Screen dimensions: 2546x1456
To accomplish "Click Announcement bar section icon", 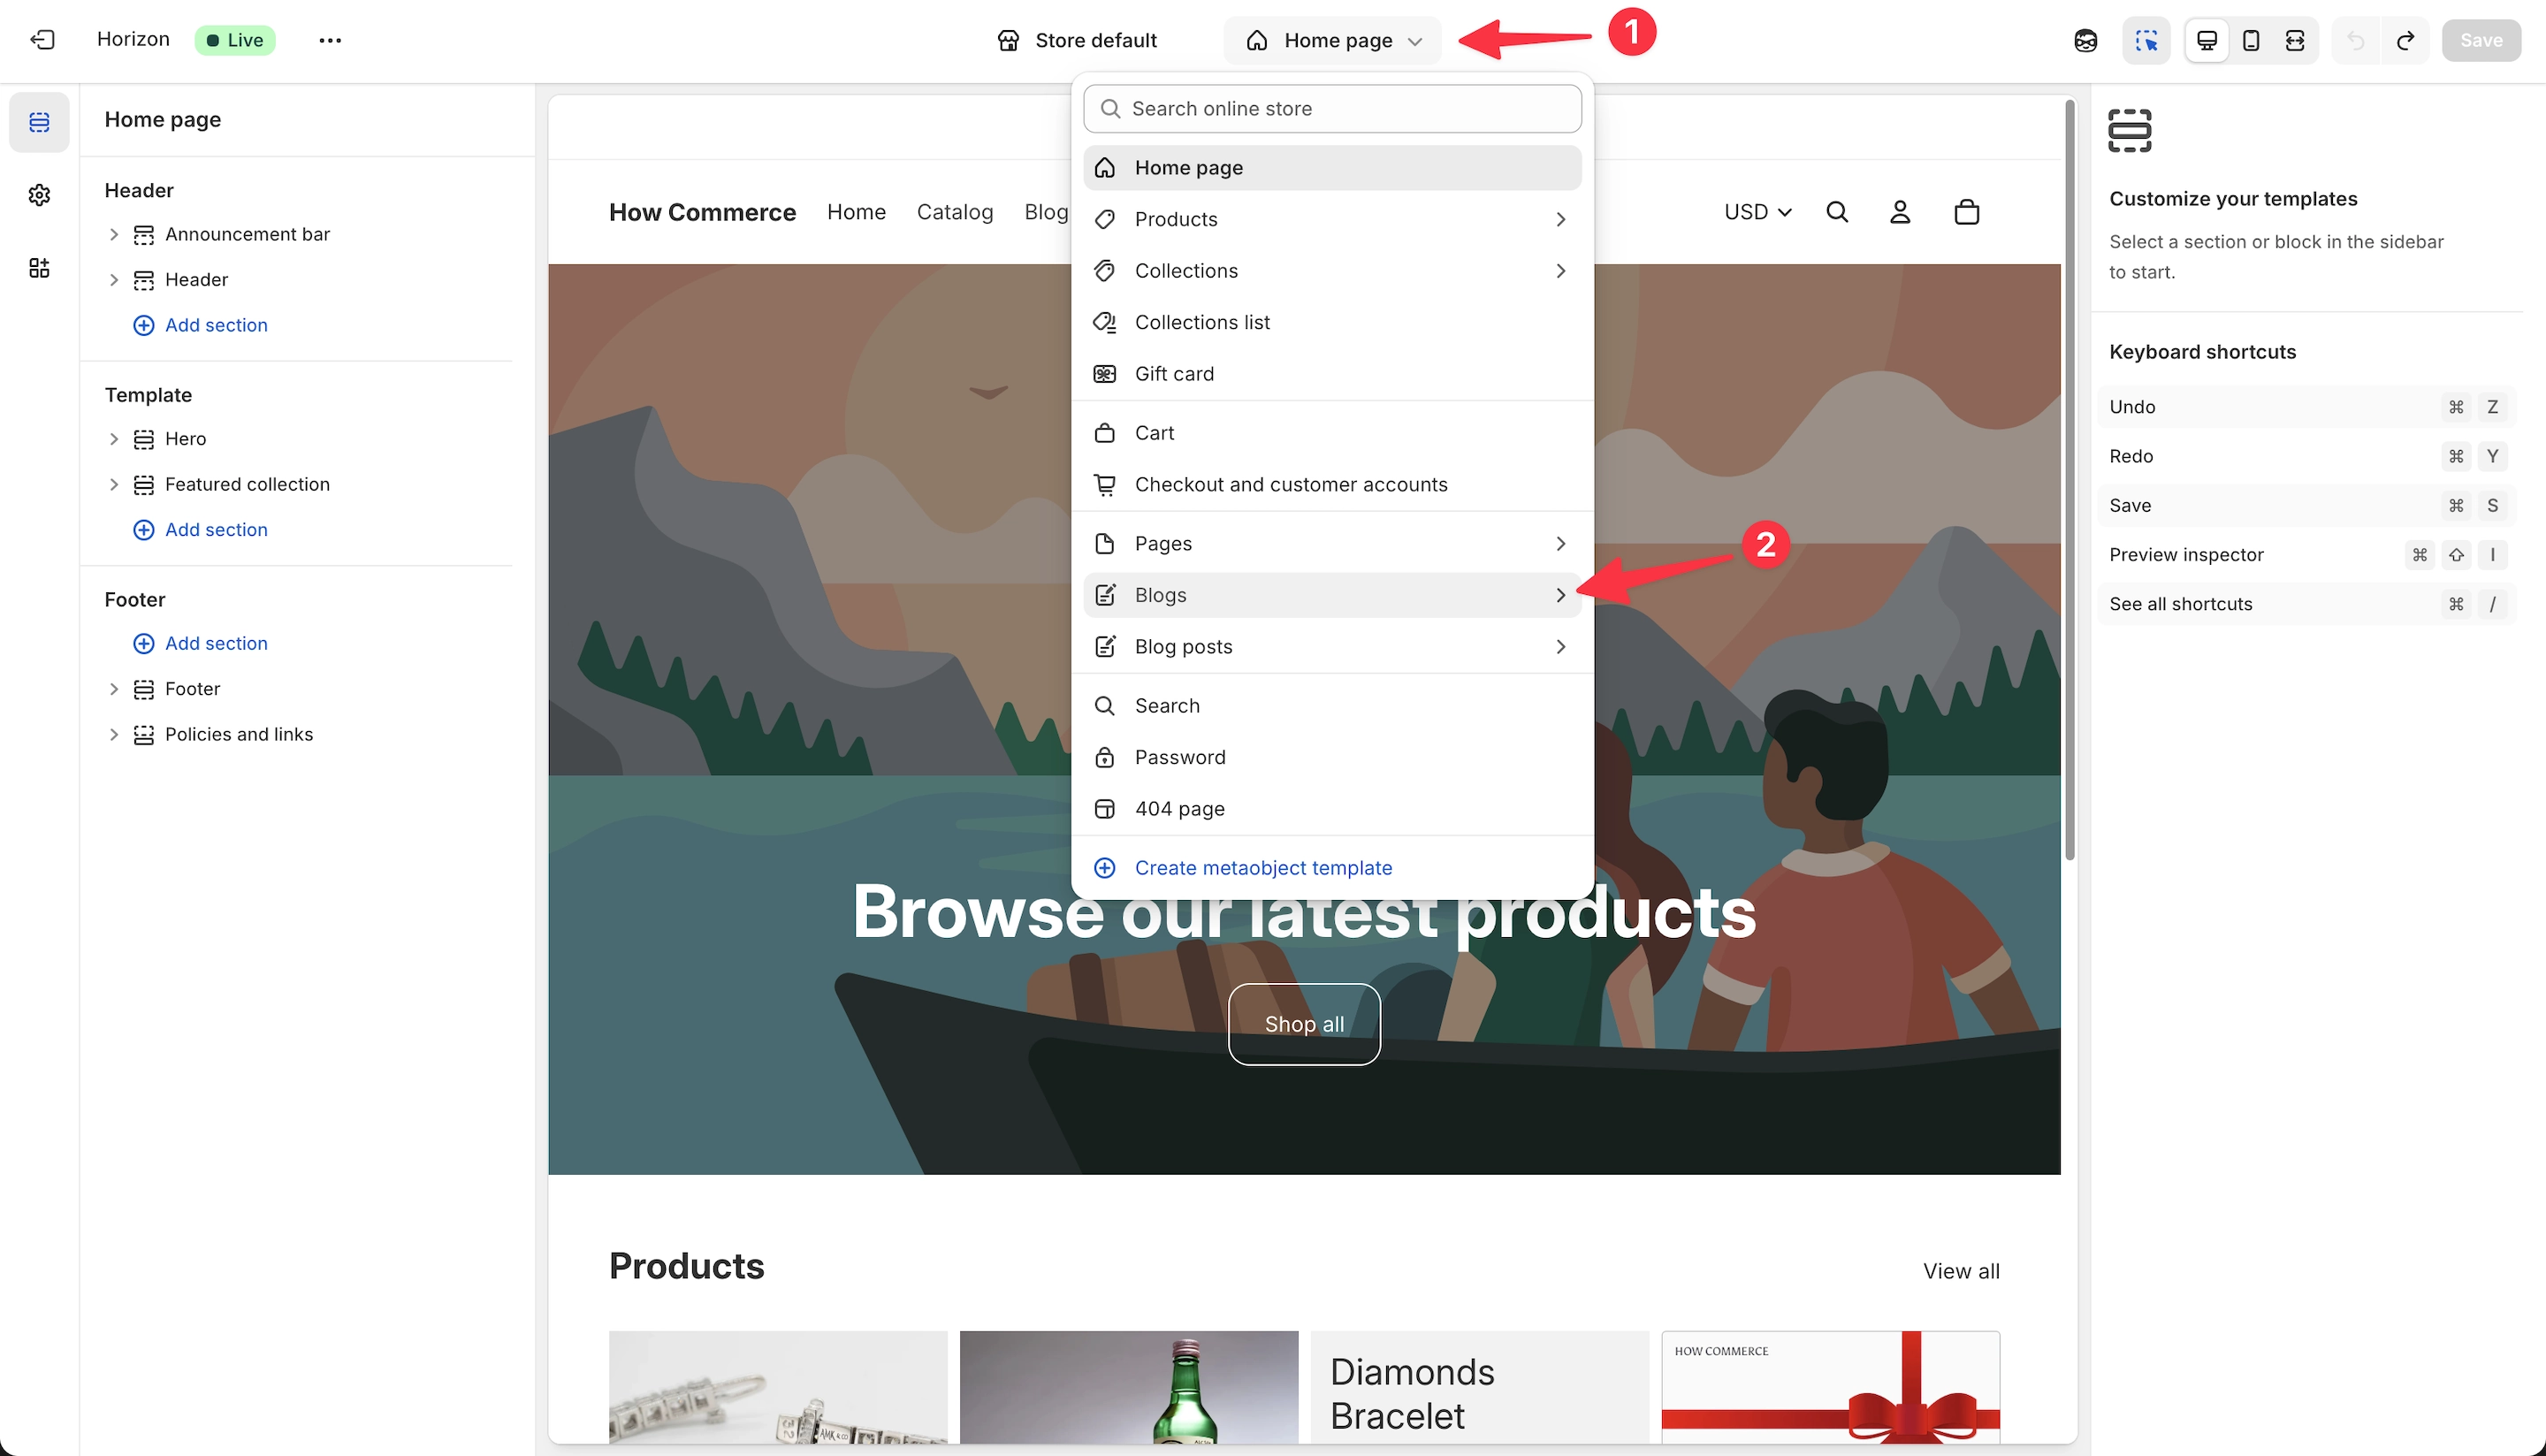I will [144, 234].
